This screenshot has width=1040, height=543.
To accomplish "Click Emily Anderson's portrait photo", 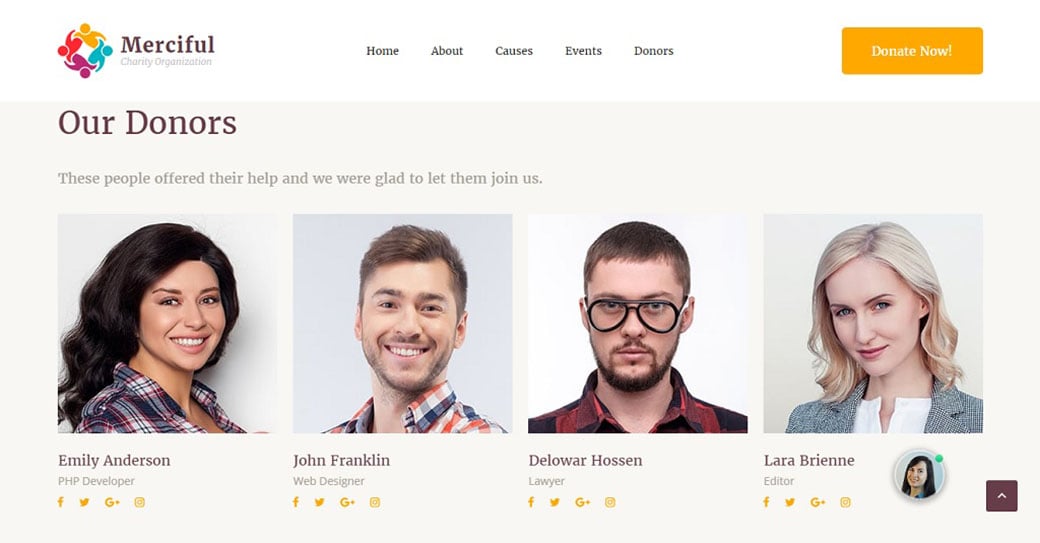I will pyautogui.click(x=168, y=324).
